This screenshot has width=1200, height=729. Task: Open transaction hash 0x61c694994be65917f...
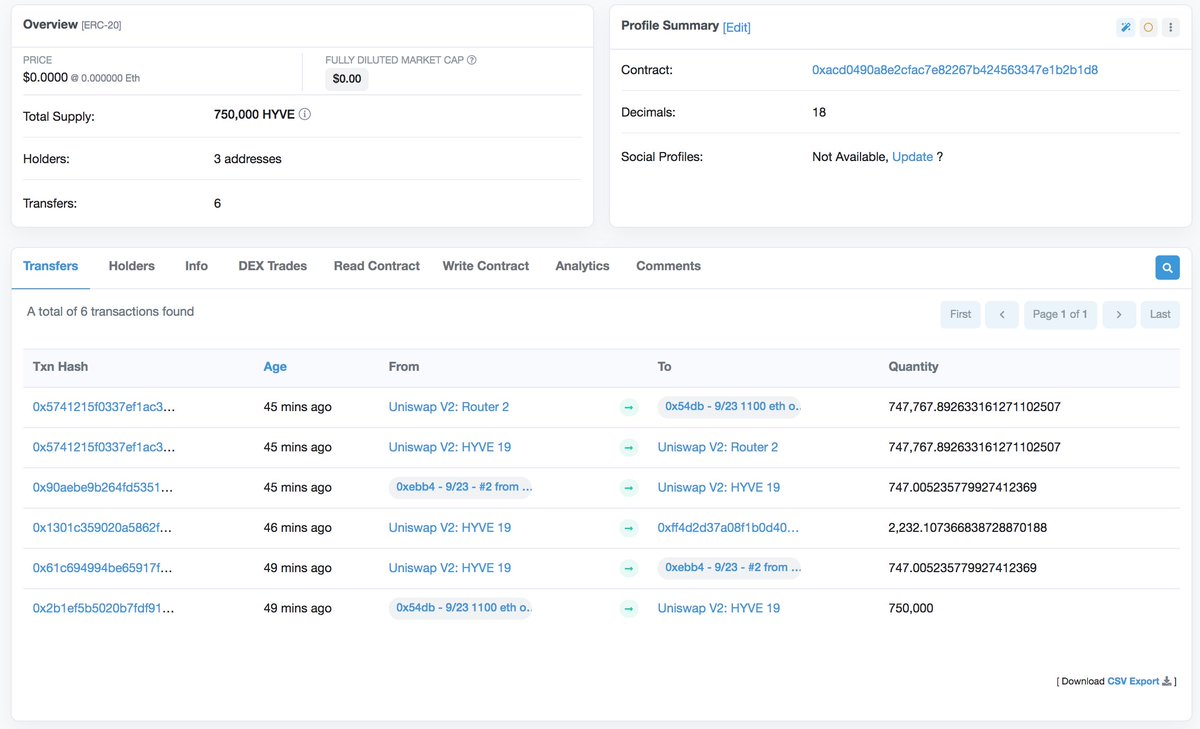[x=104, y=568]
